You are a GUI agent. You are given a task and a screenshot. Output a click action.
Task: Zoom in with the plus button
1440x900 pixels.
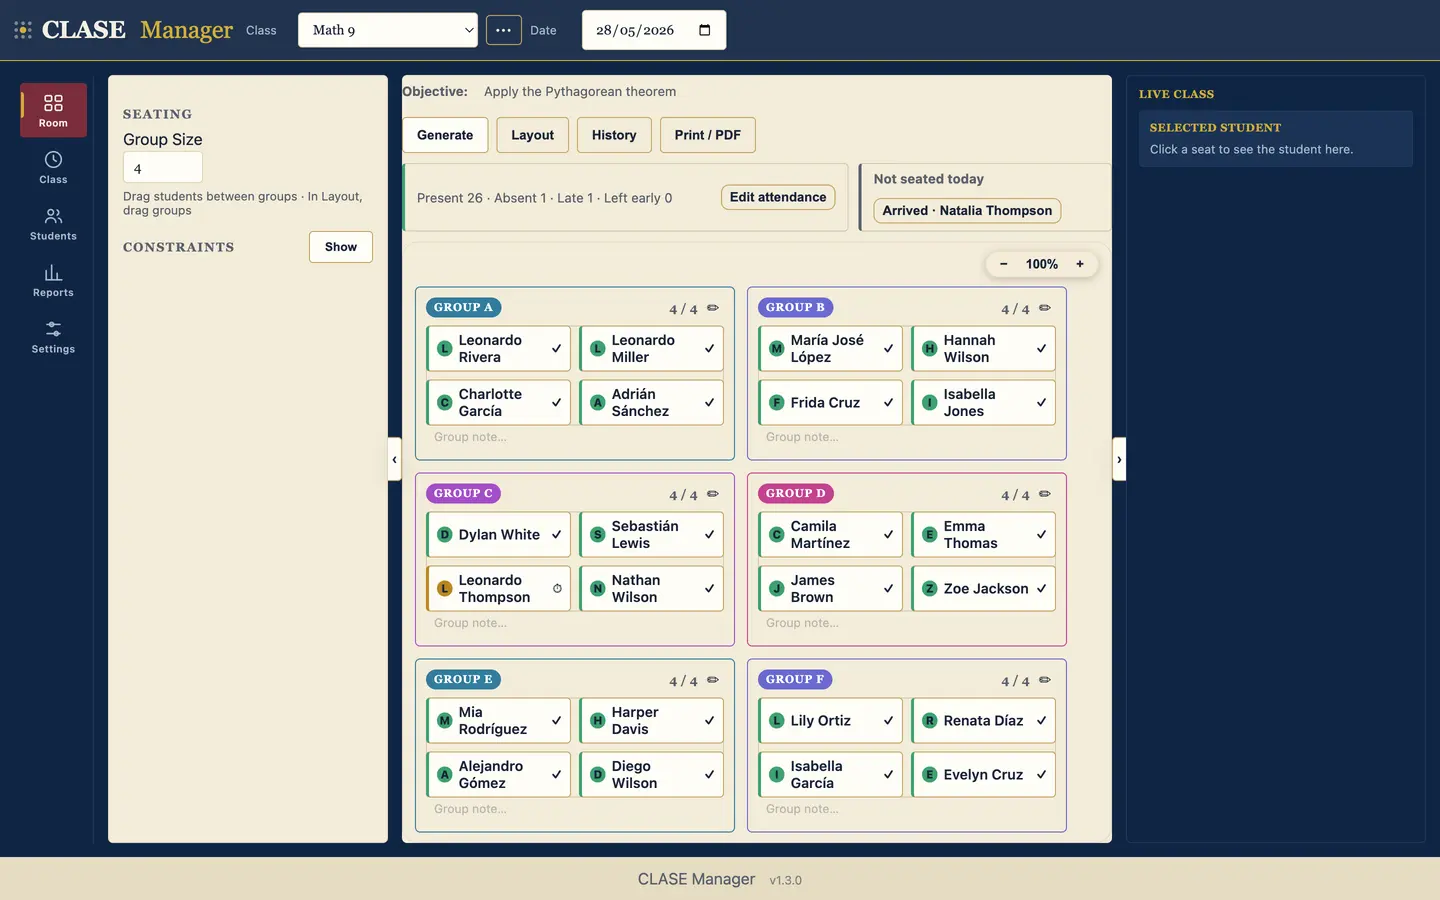coord(1080,264)
